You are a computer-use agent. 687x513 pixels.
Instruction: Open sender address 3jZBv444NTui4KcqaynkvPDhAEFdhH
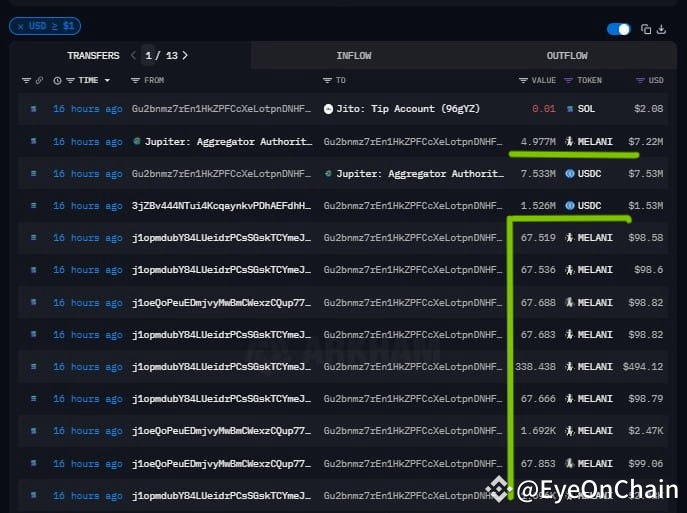click(222, 205)
